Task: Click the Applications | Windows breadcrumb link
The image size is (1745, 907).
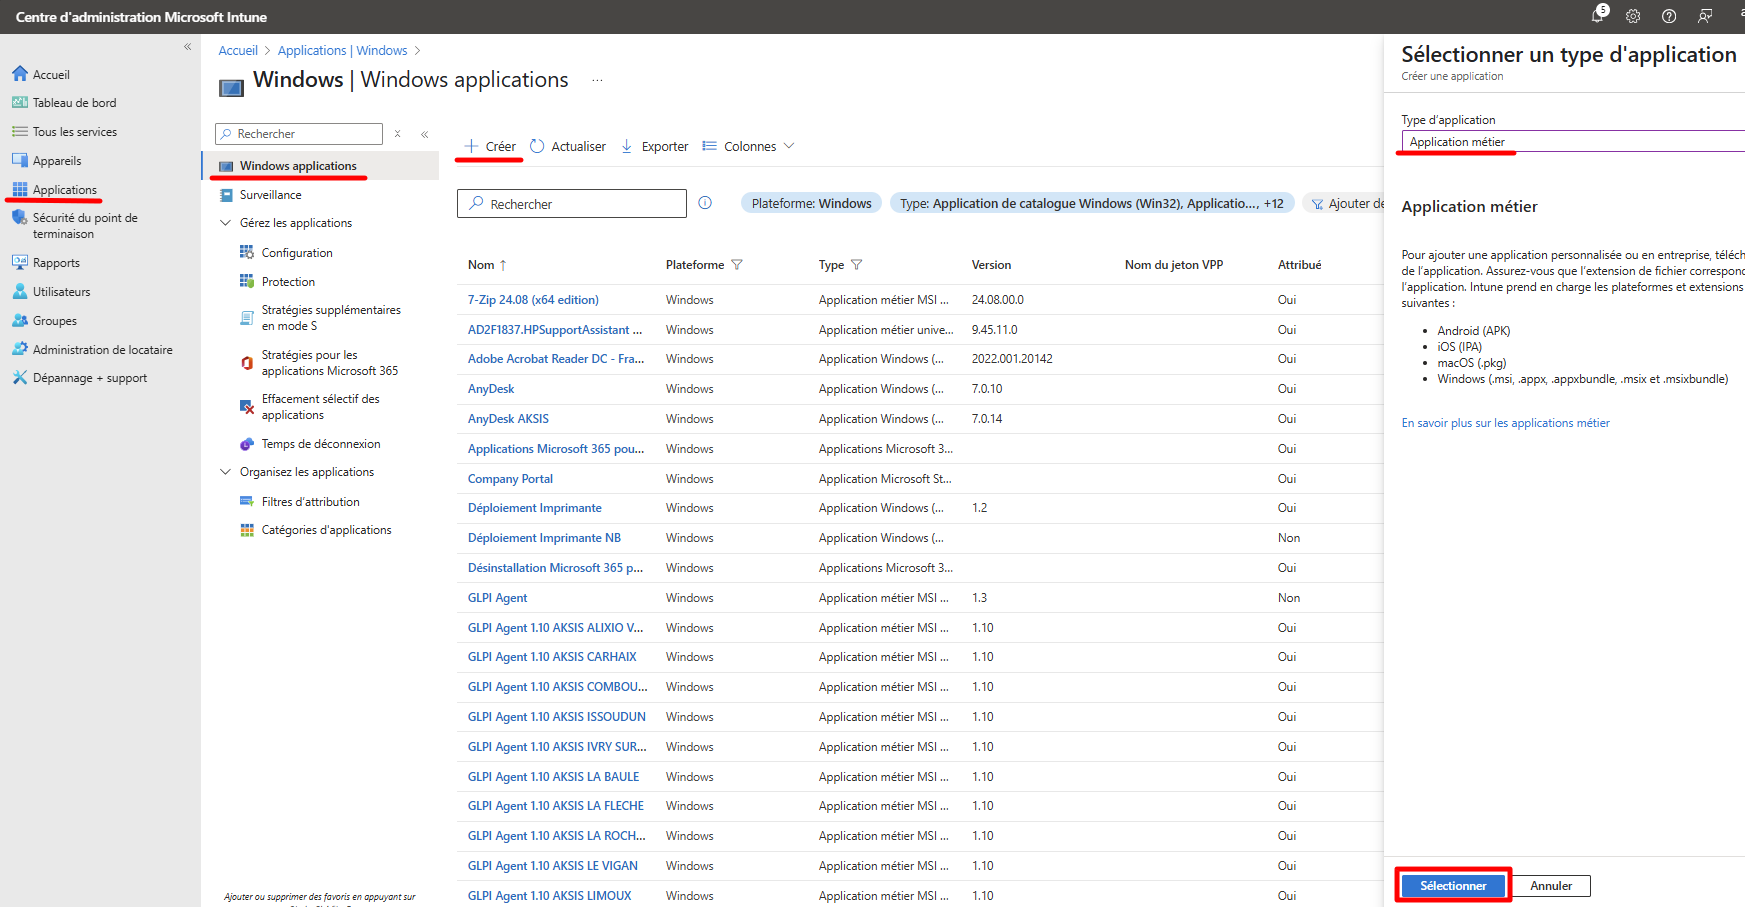Action: click(x=342, y=50)
